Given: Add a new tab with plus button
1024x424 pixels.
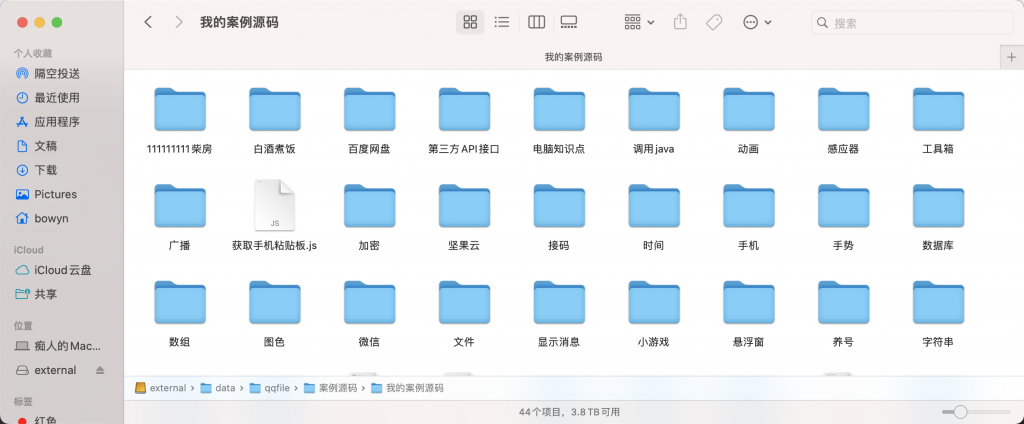Looking at the screenshot, I should point(1011,57).
